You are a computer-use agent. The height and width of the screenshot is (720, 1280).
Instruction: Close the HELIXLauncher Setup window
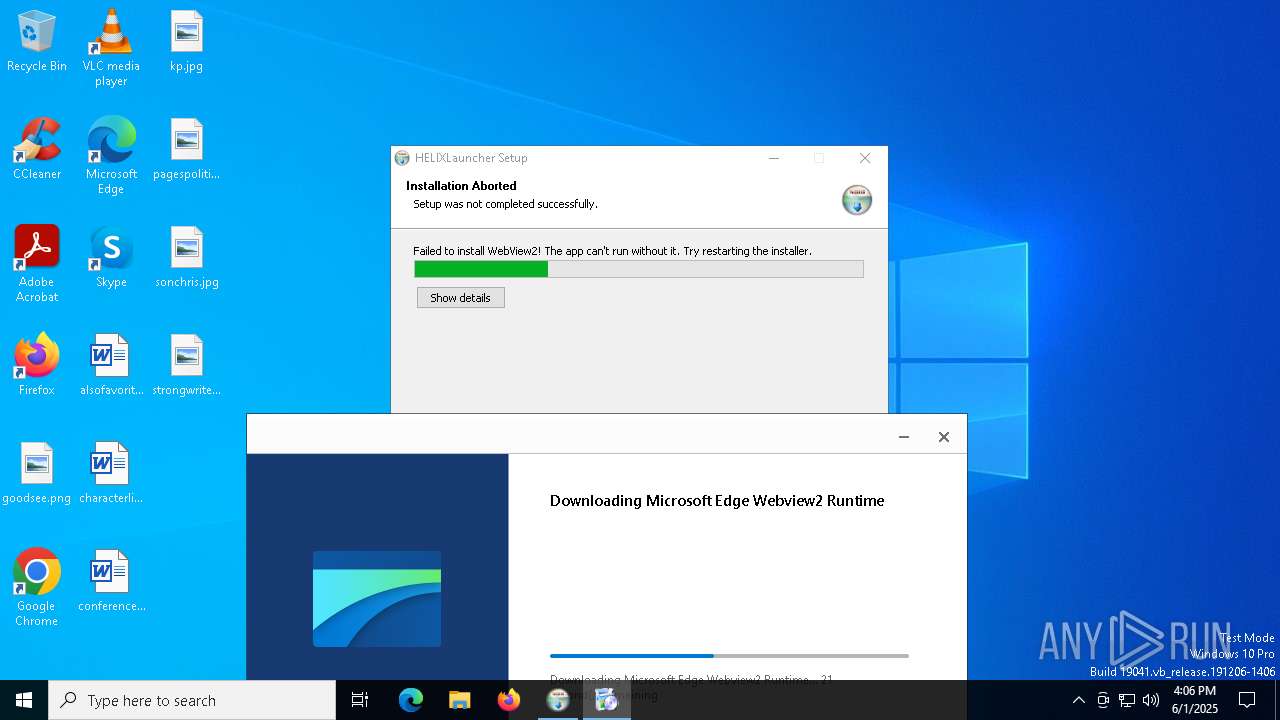click(865, 158)
